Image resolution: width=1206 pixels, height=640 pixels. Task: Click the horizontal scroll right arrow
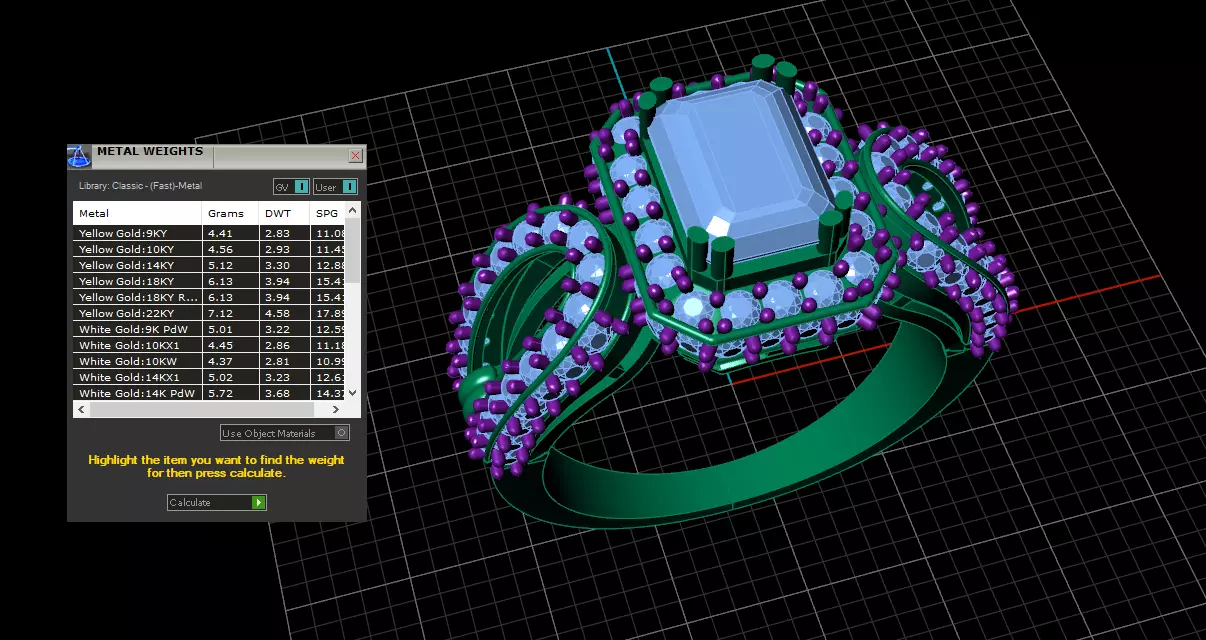(338, 409)
